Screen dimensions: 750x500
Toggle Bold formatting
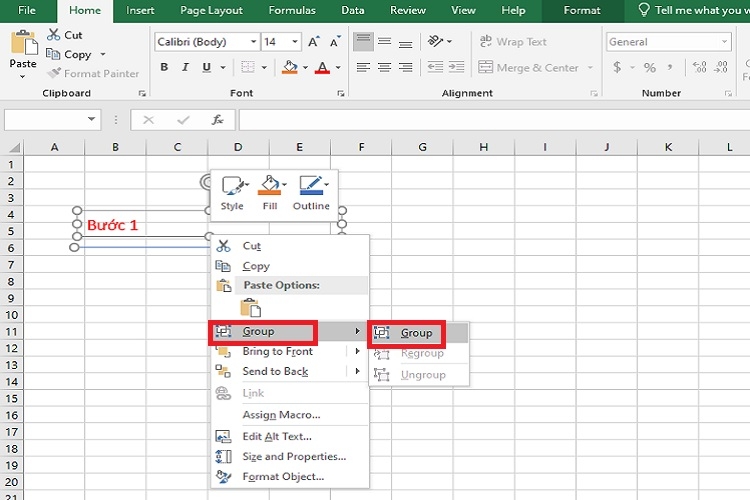point(164,67)
